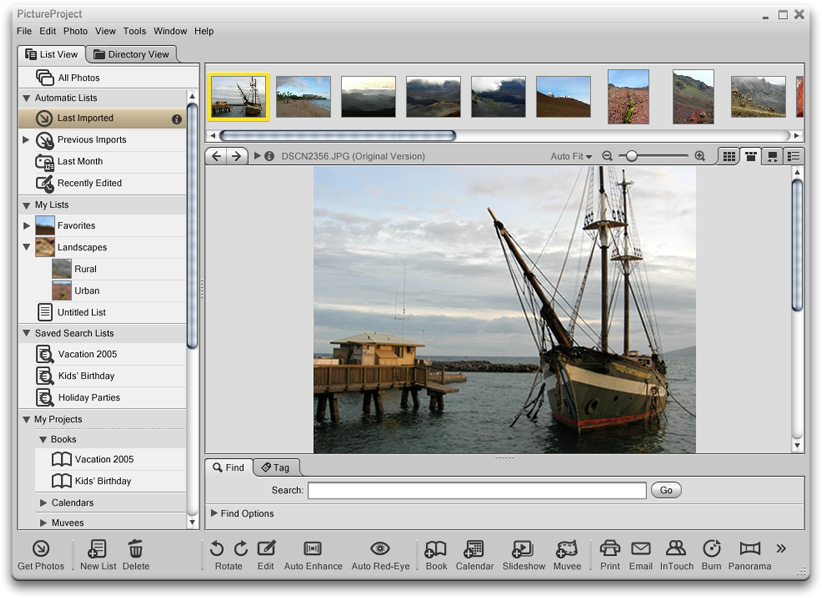This screenshot has width=822, height=598.
Task: Select the Find tab
Action: [x=229, y=467]
